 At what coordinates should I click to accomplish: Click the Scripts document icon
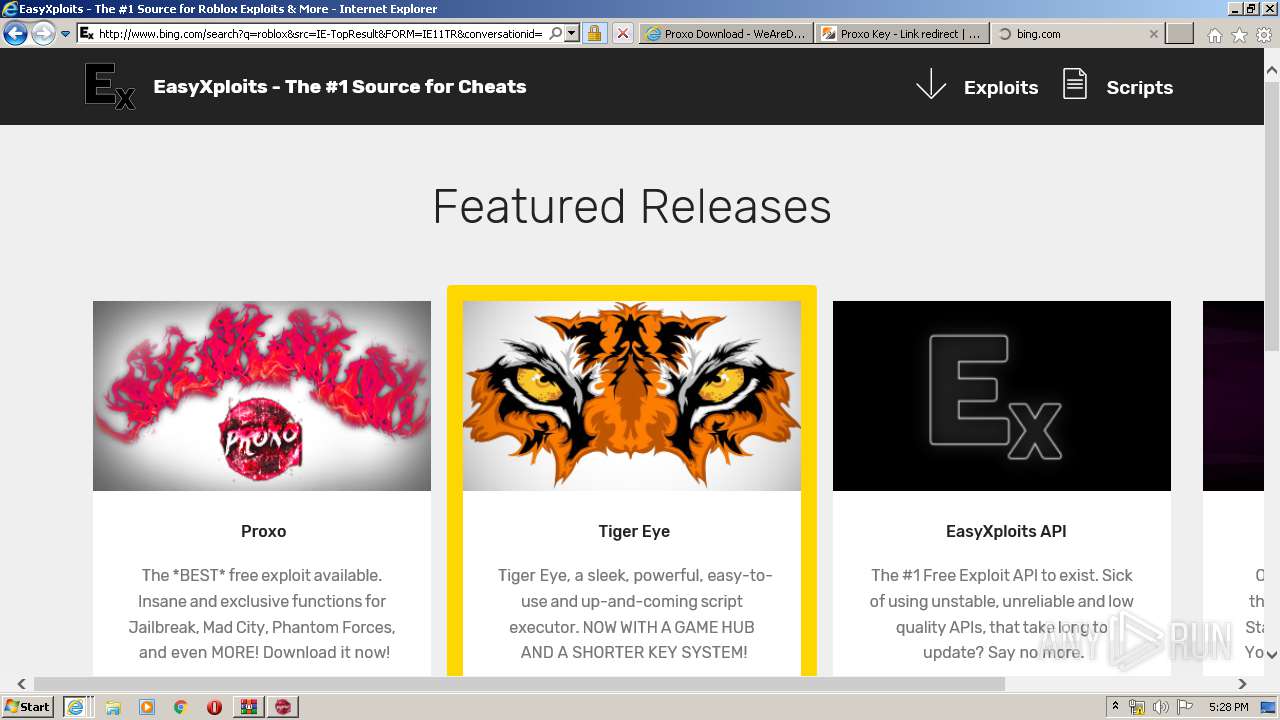point(1075,84)
